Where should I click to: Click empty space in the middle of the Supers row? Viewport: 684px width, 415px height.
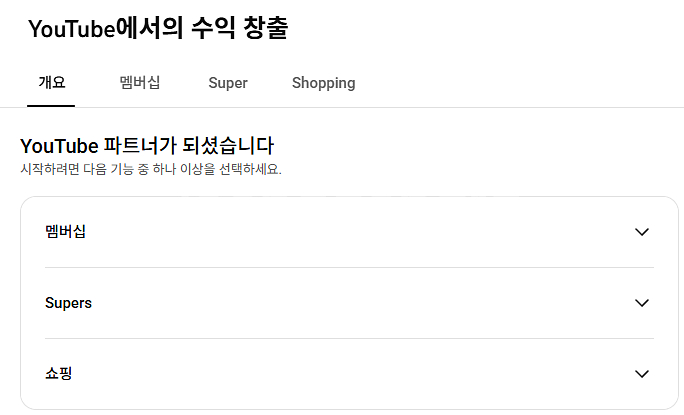[350, 303]
